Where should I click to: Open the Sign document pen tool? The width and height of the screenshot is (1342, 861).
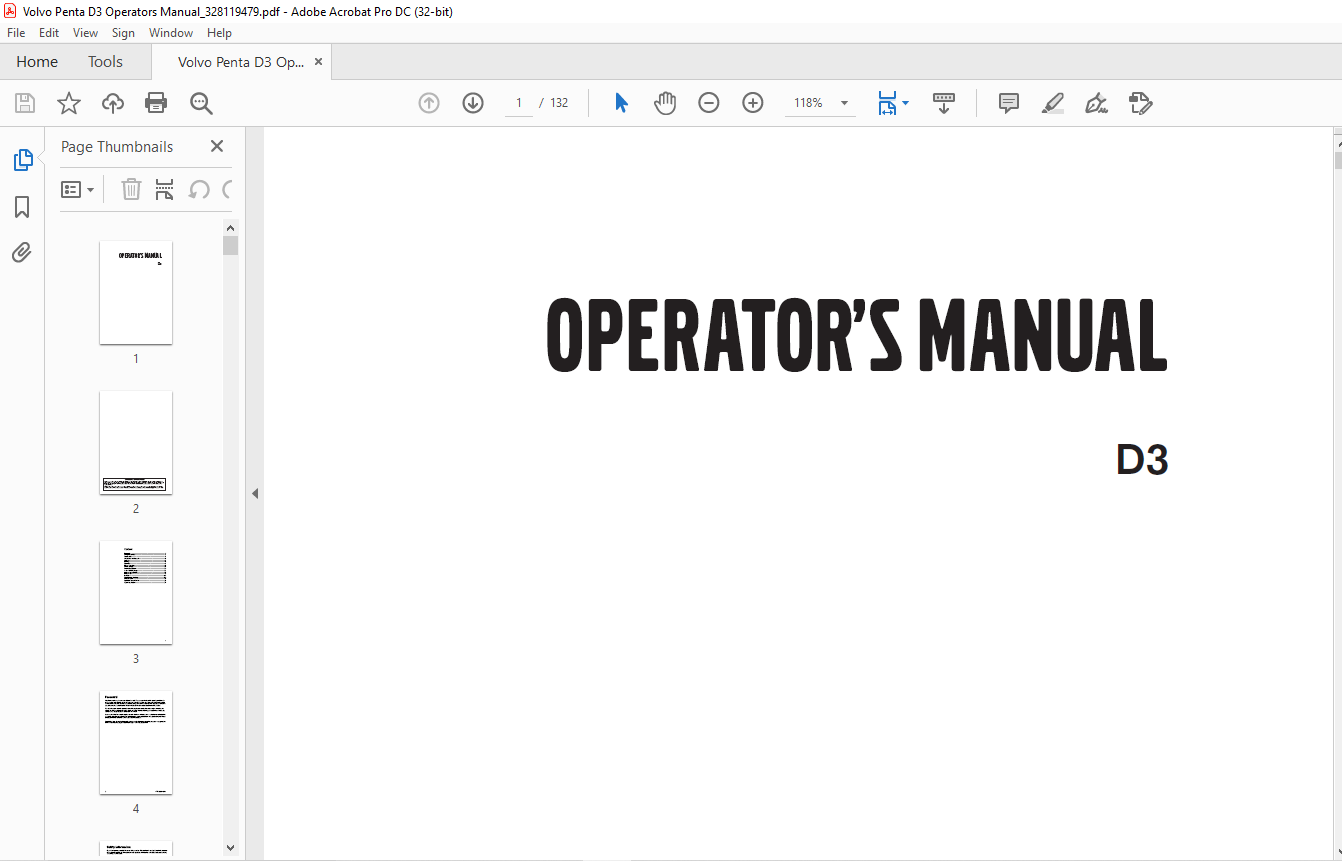tap(1097, 103)
